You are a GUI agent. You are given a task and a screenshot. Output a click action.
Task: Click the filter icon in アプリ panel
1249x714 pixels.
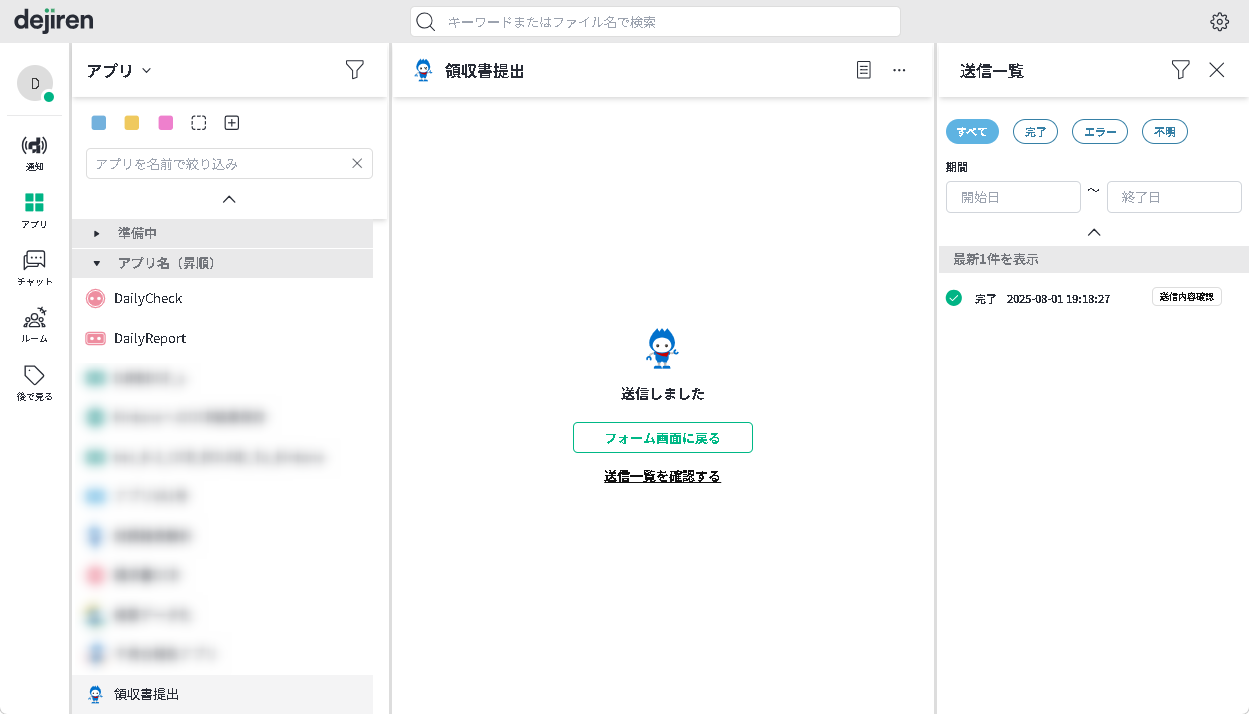click(x=354, y=70)
